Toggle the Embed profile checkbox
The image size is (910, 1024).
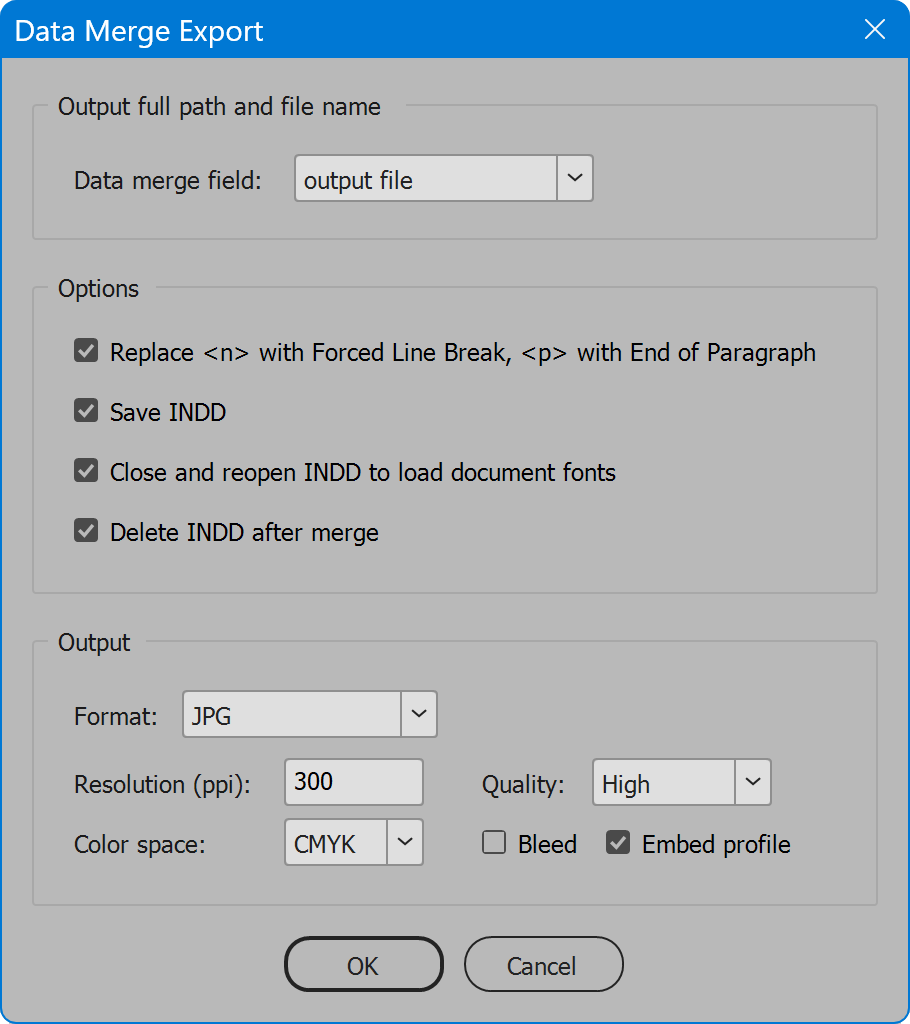tap(618, 843)
